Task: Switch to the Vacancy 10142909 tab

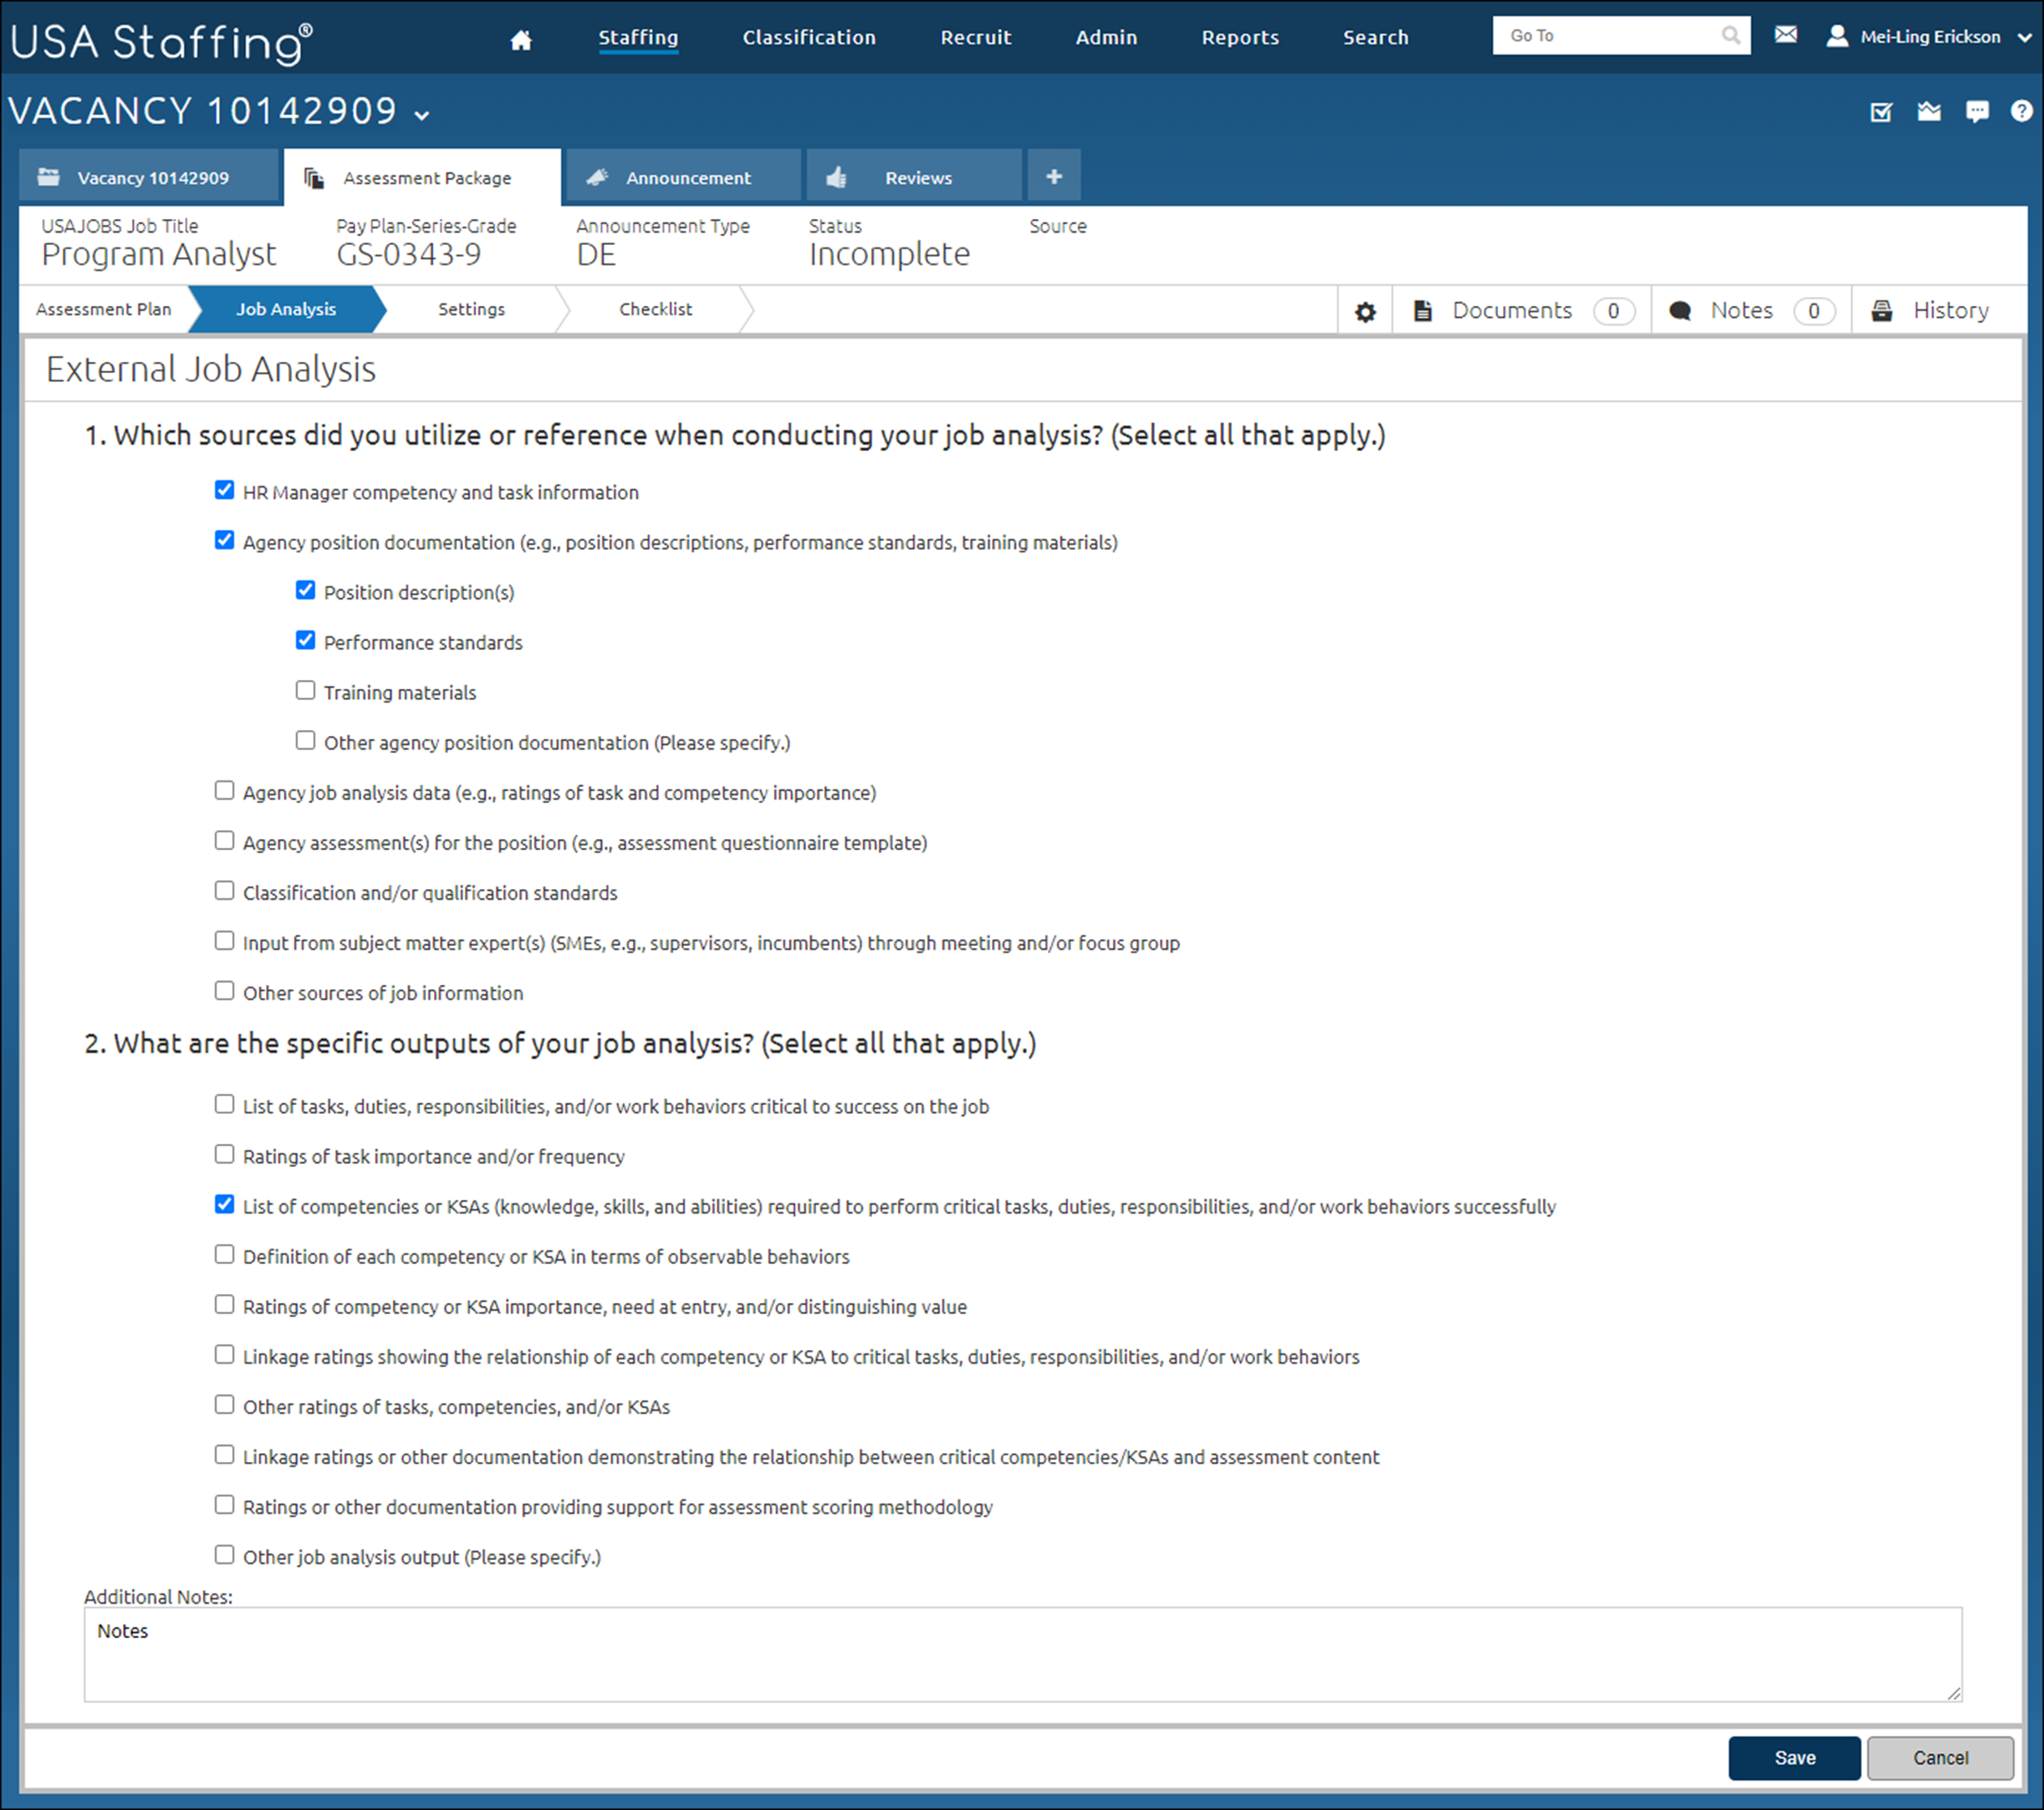Action: pos(149,177)
